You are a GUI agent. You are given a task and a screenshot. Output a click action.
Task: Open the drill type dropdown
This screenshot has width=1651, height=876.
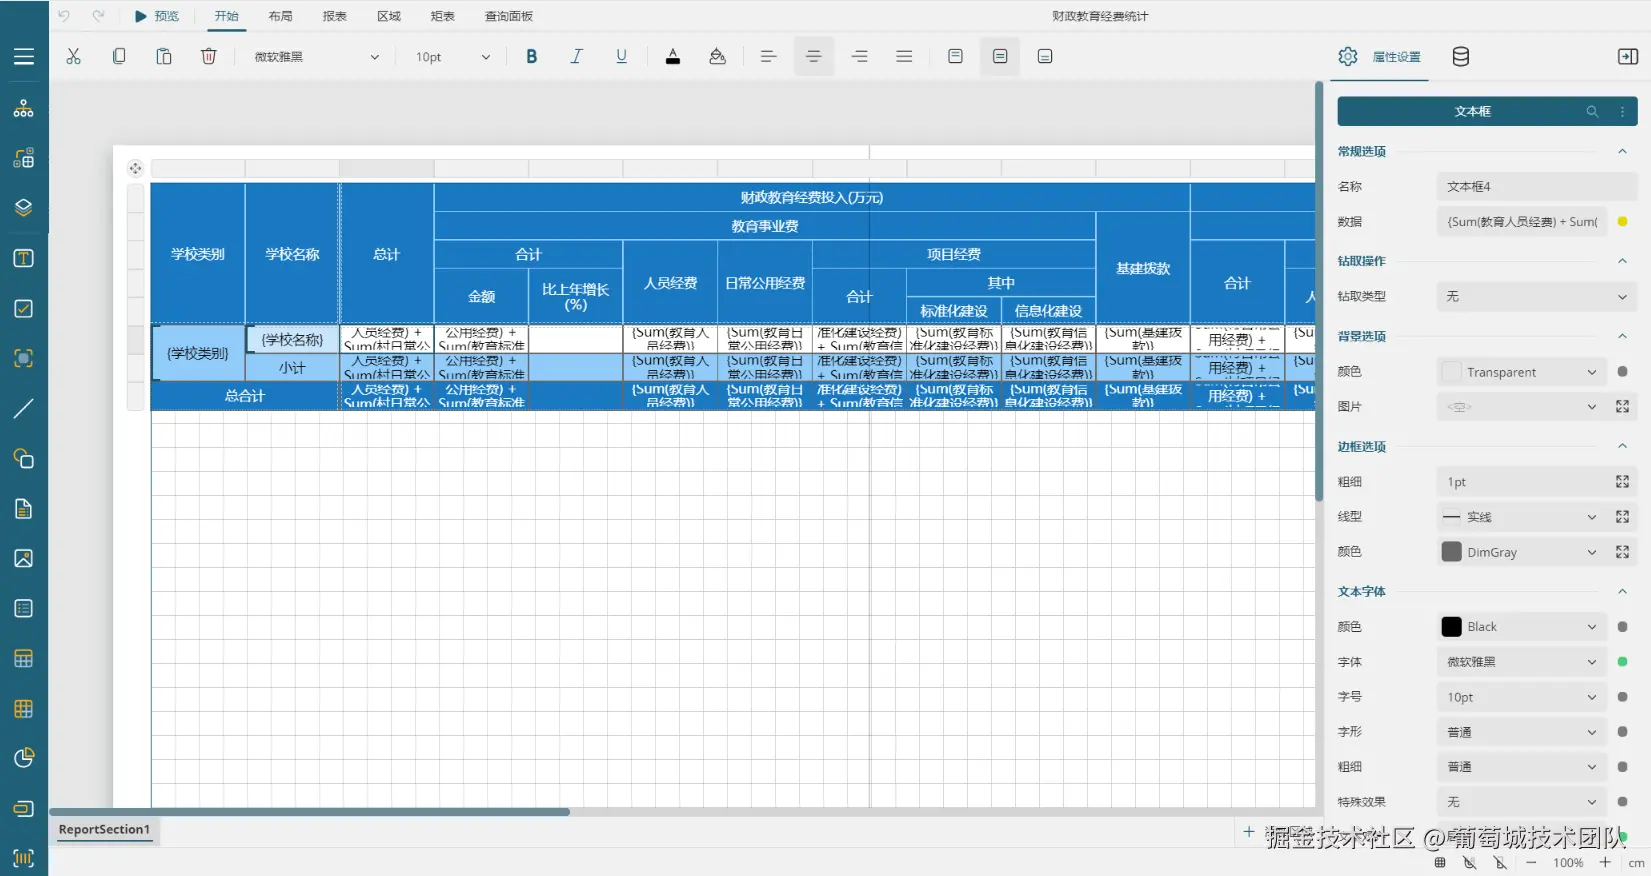(x=1537, y=296)
